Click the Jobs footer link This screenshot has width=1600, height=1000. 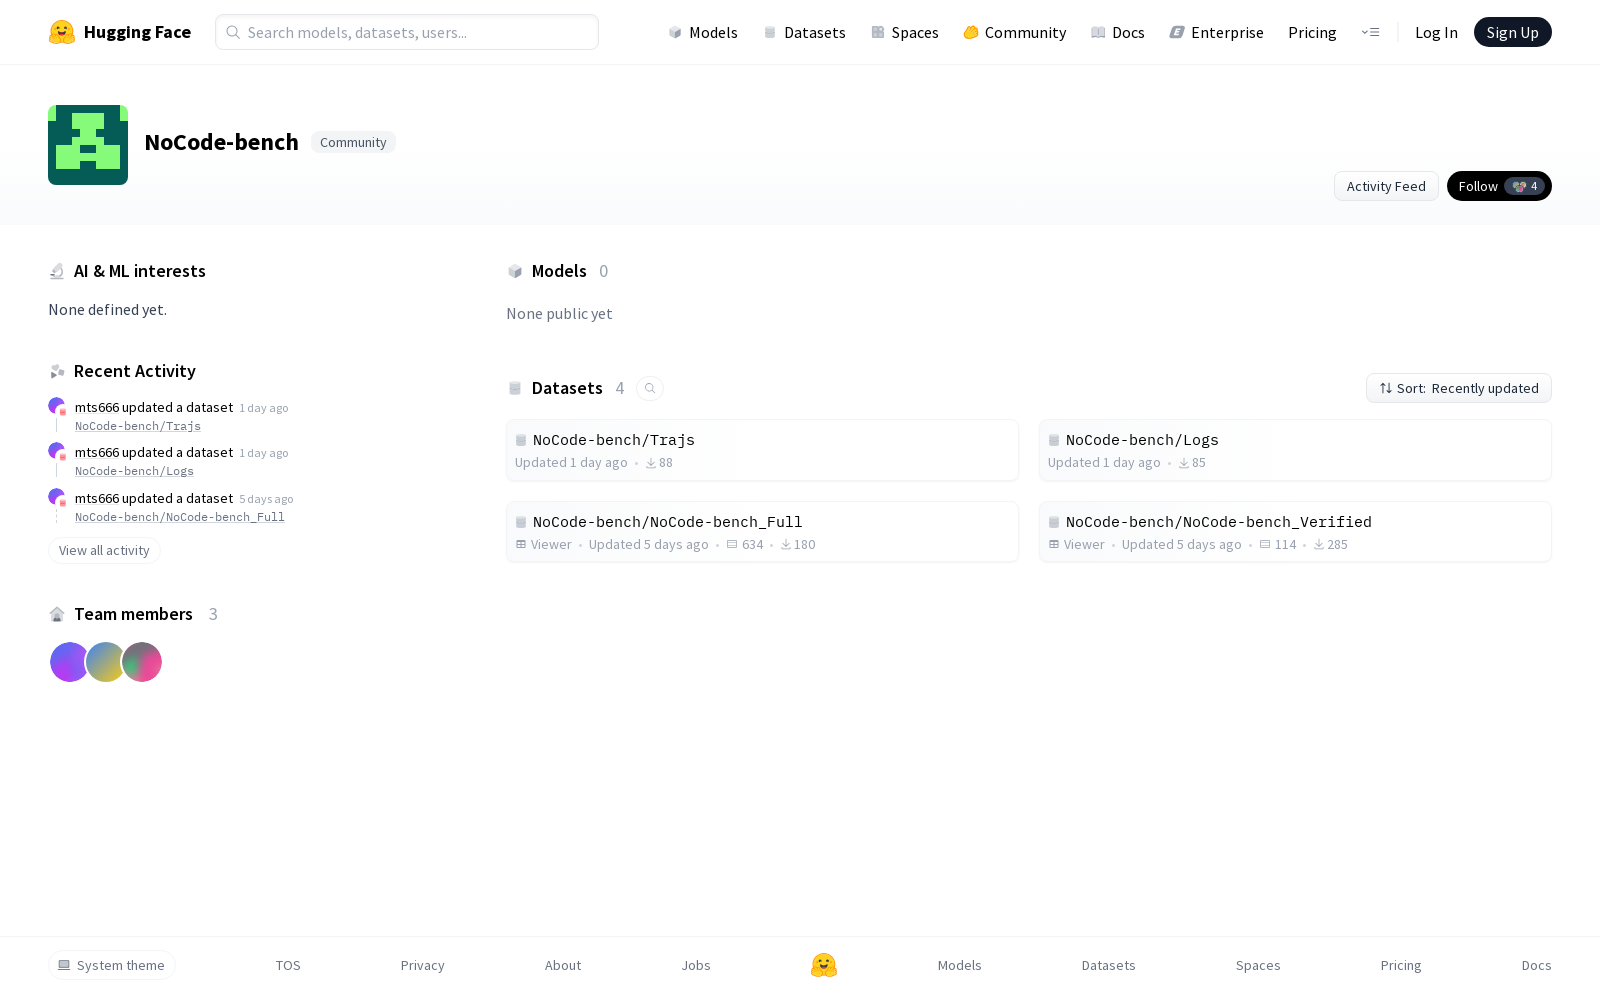696,965
